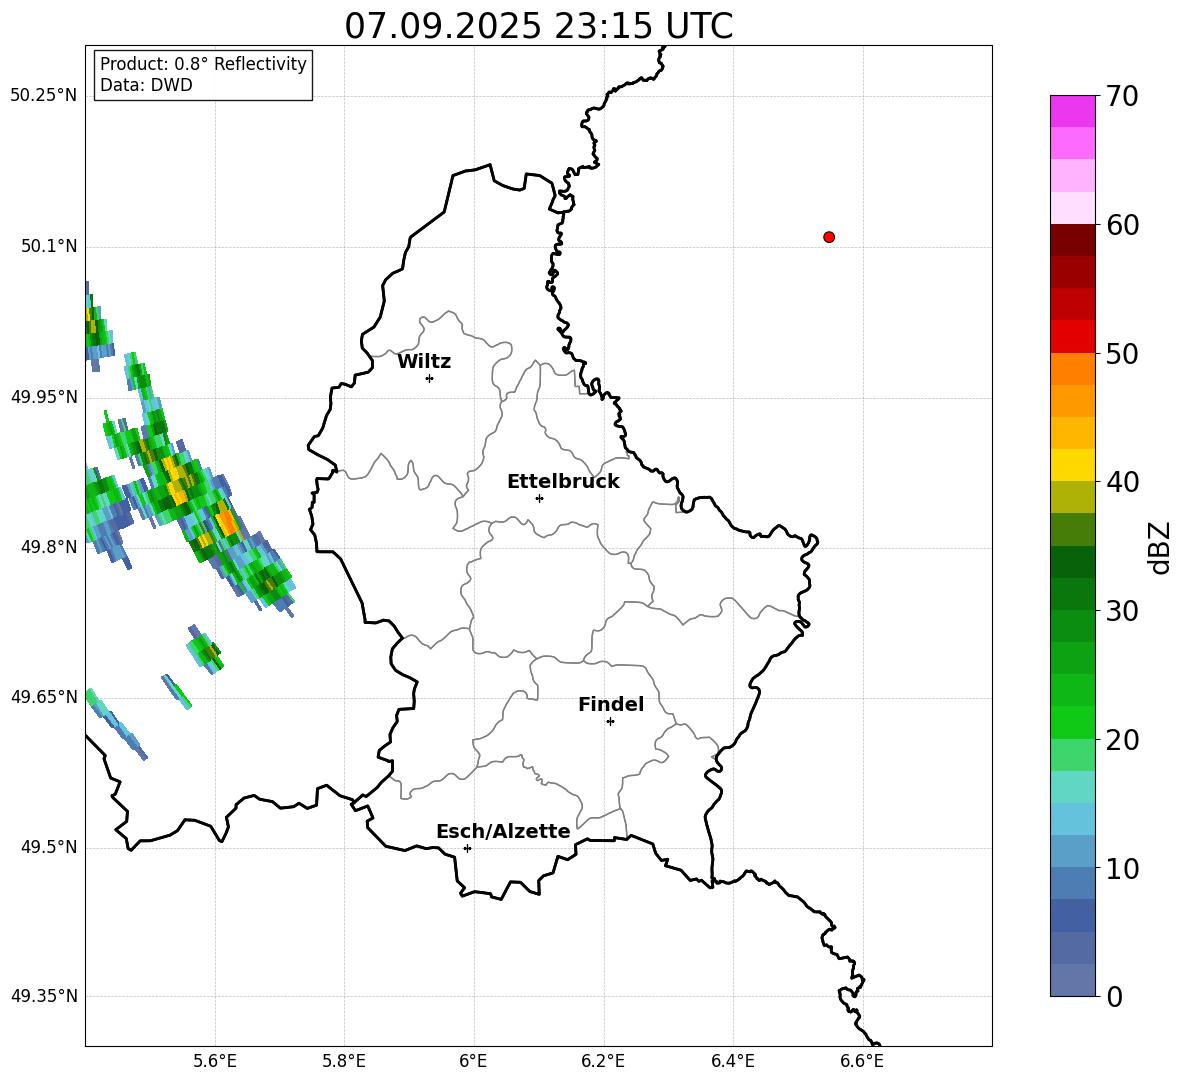Image resolution: width=1184 pixels, height=1081 pixels.
Task: Click the 5.6°E longitude label
Action: [x=215, y=1061]
